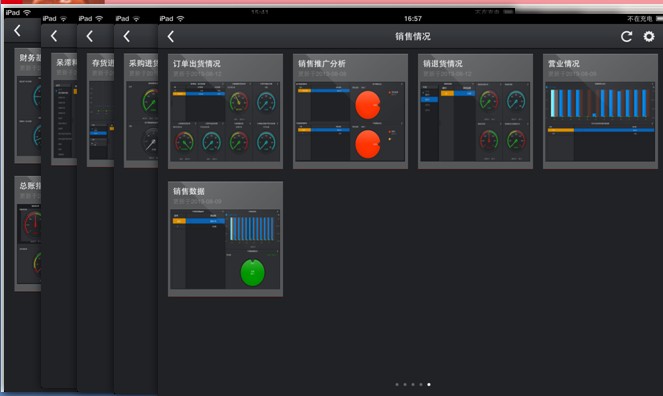Click the bar chart inside 营业情况 card
The image size is (663, 396).
coord(600,103)
